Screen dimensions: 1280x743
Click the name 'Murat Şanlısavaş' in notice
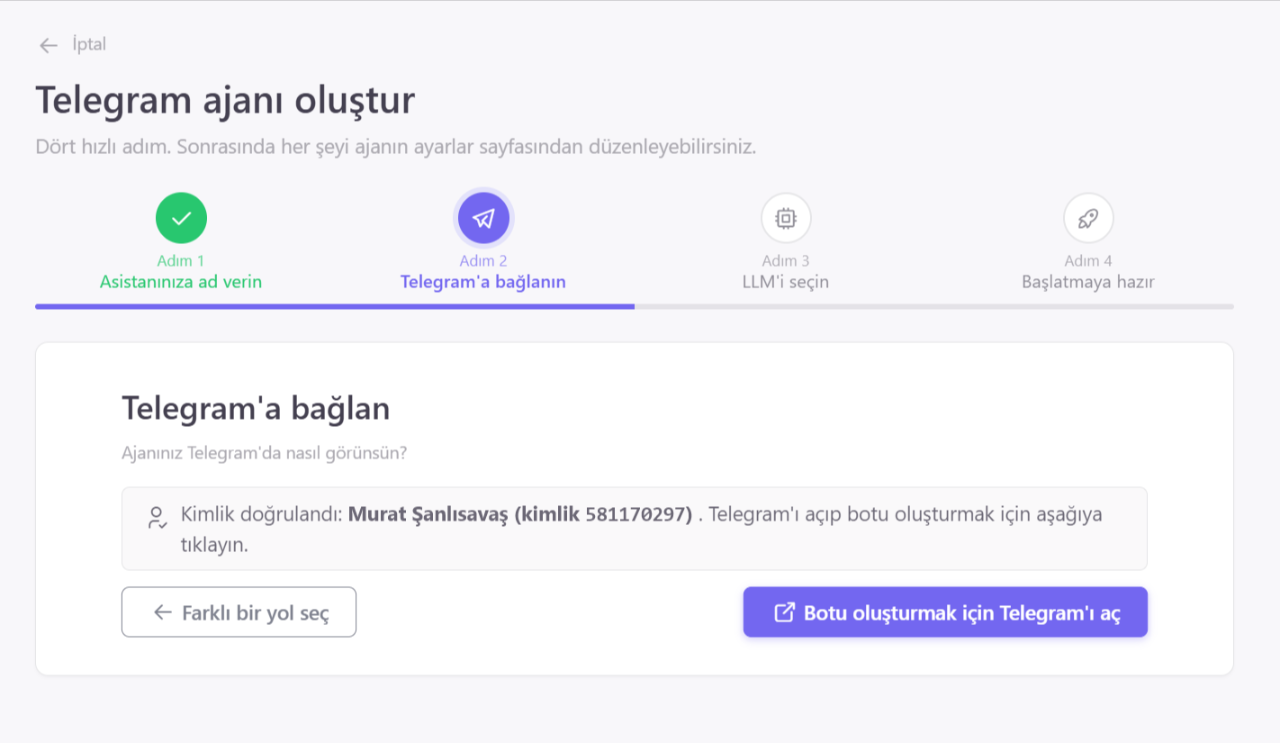428,514
